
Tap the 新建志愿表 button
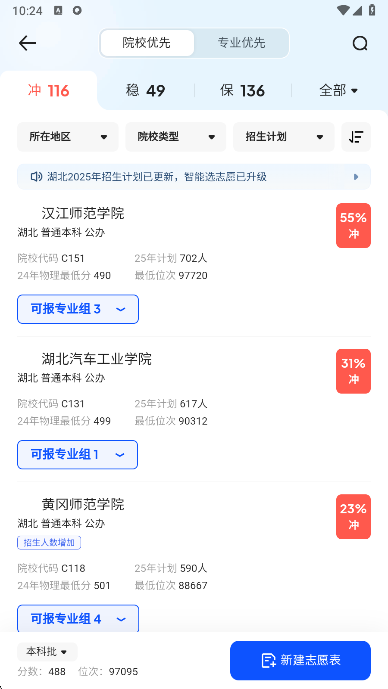pyautogui.click(x=301, y=660)
